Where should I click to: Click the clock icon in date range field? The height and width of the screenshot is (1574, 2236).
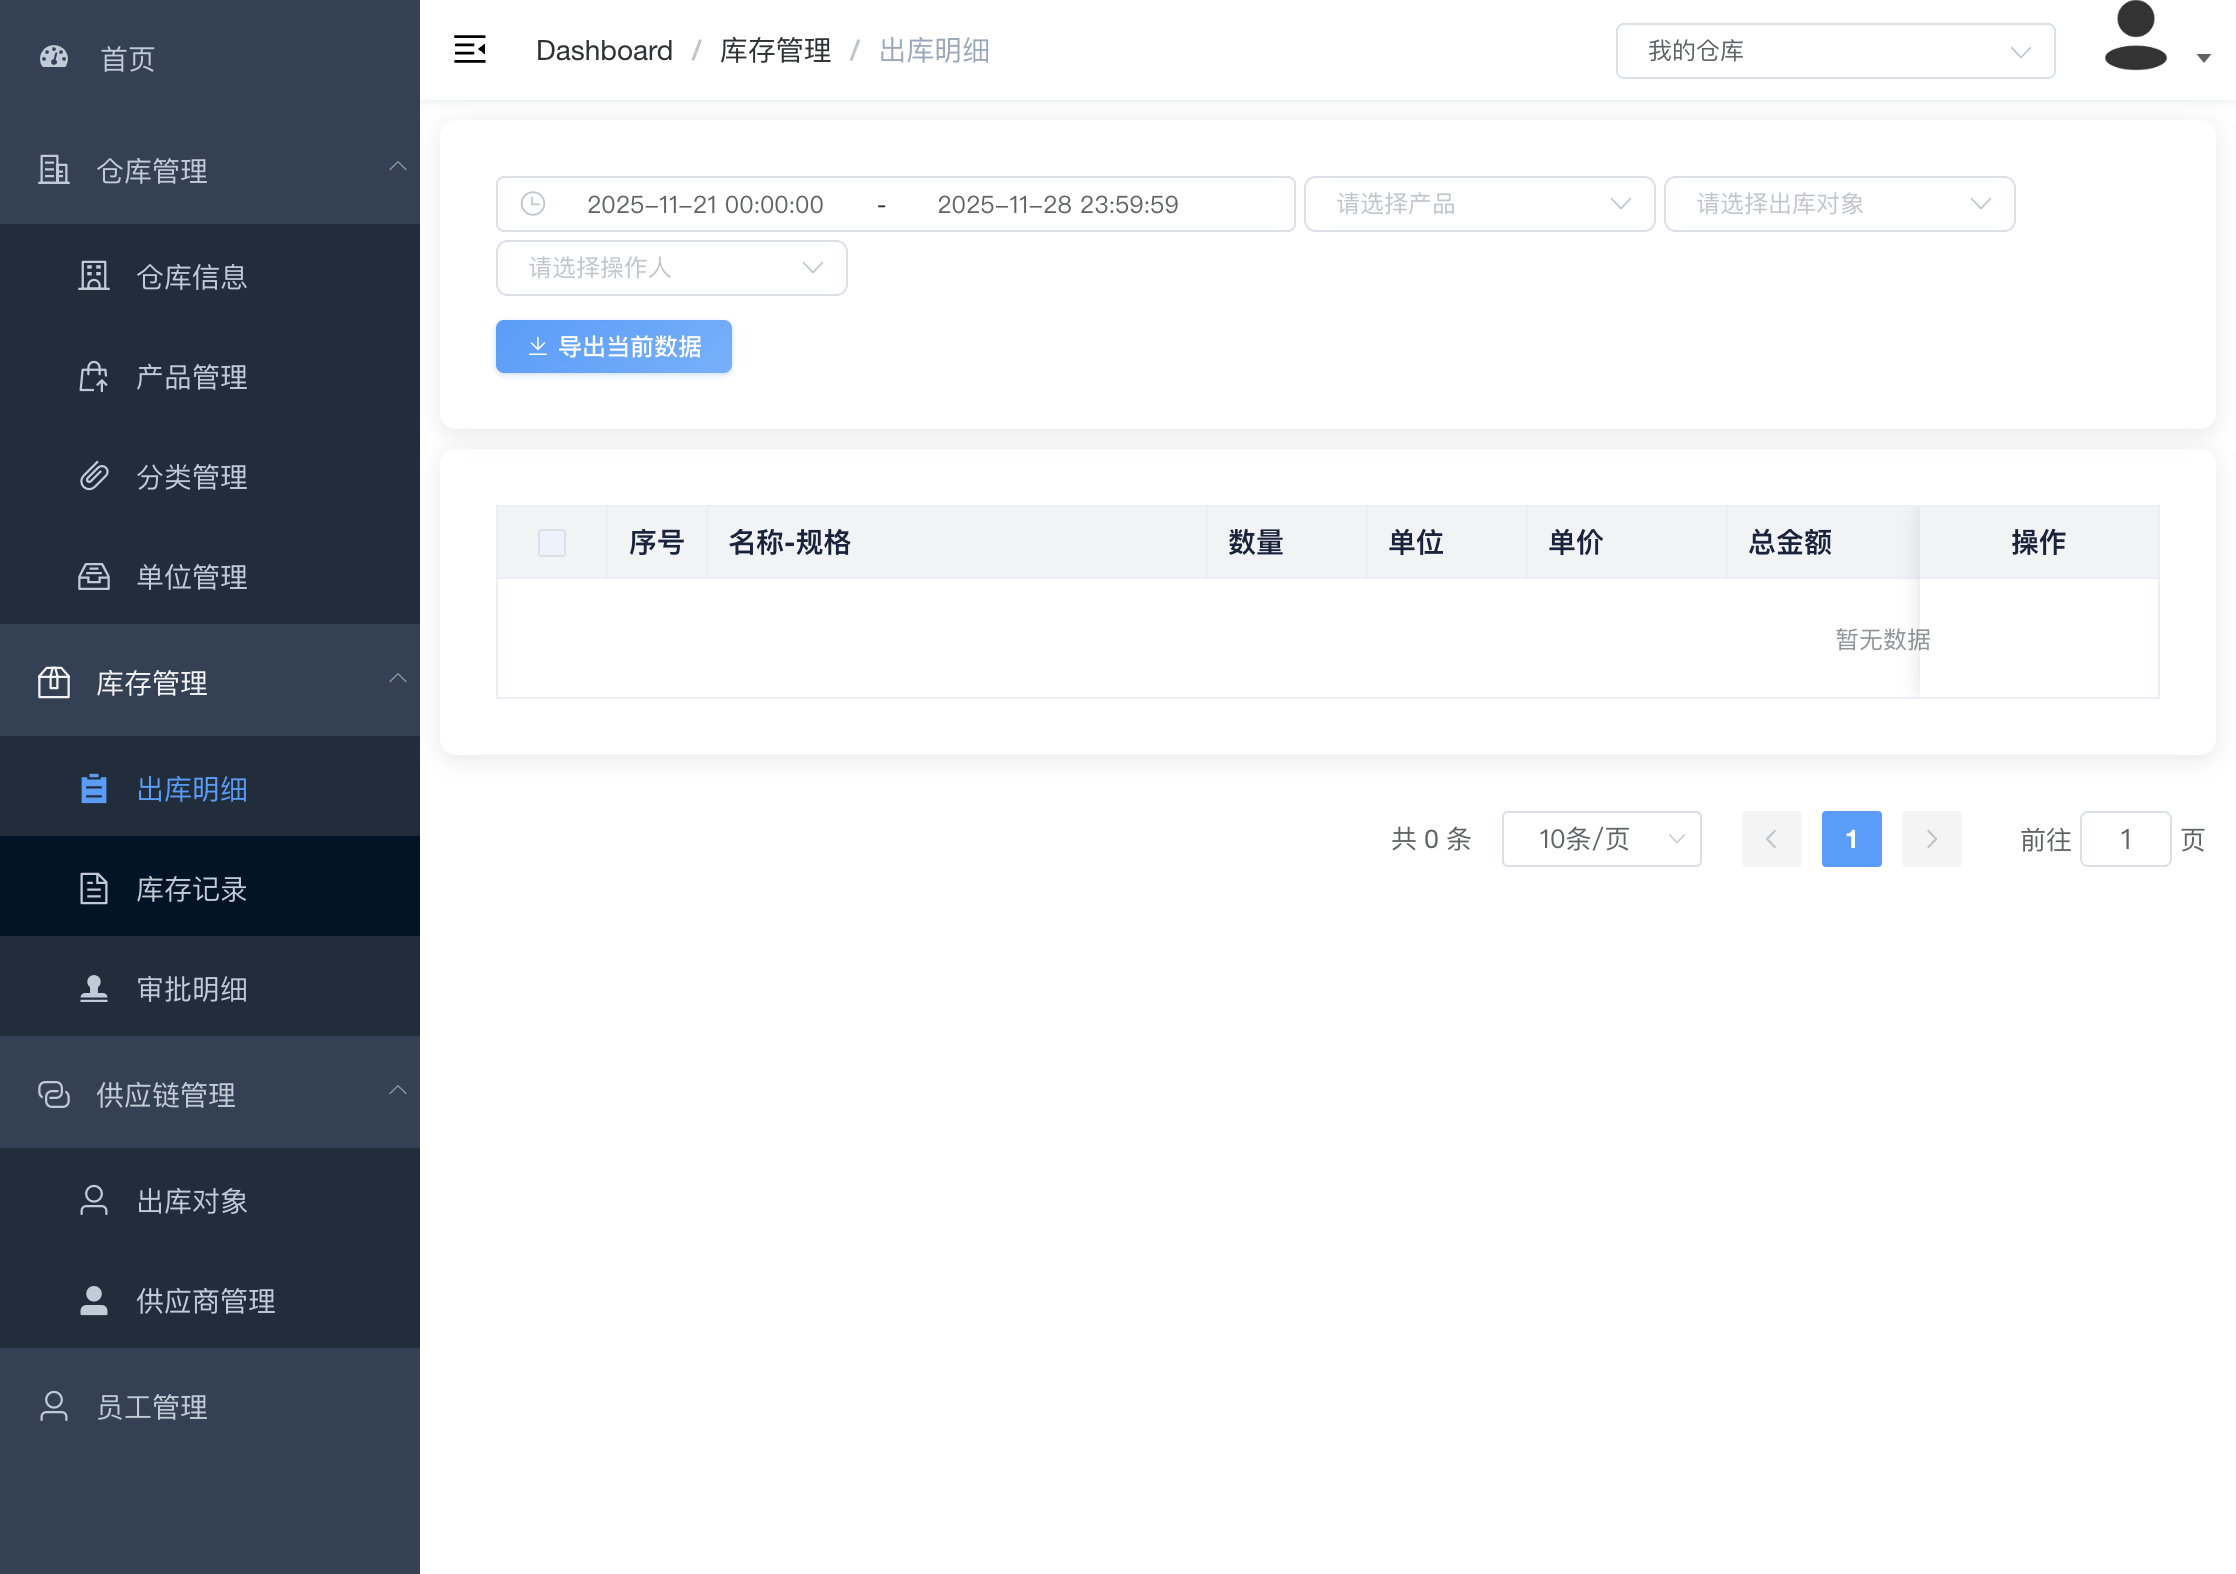click(x=533, y=204)
